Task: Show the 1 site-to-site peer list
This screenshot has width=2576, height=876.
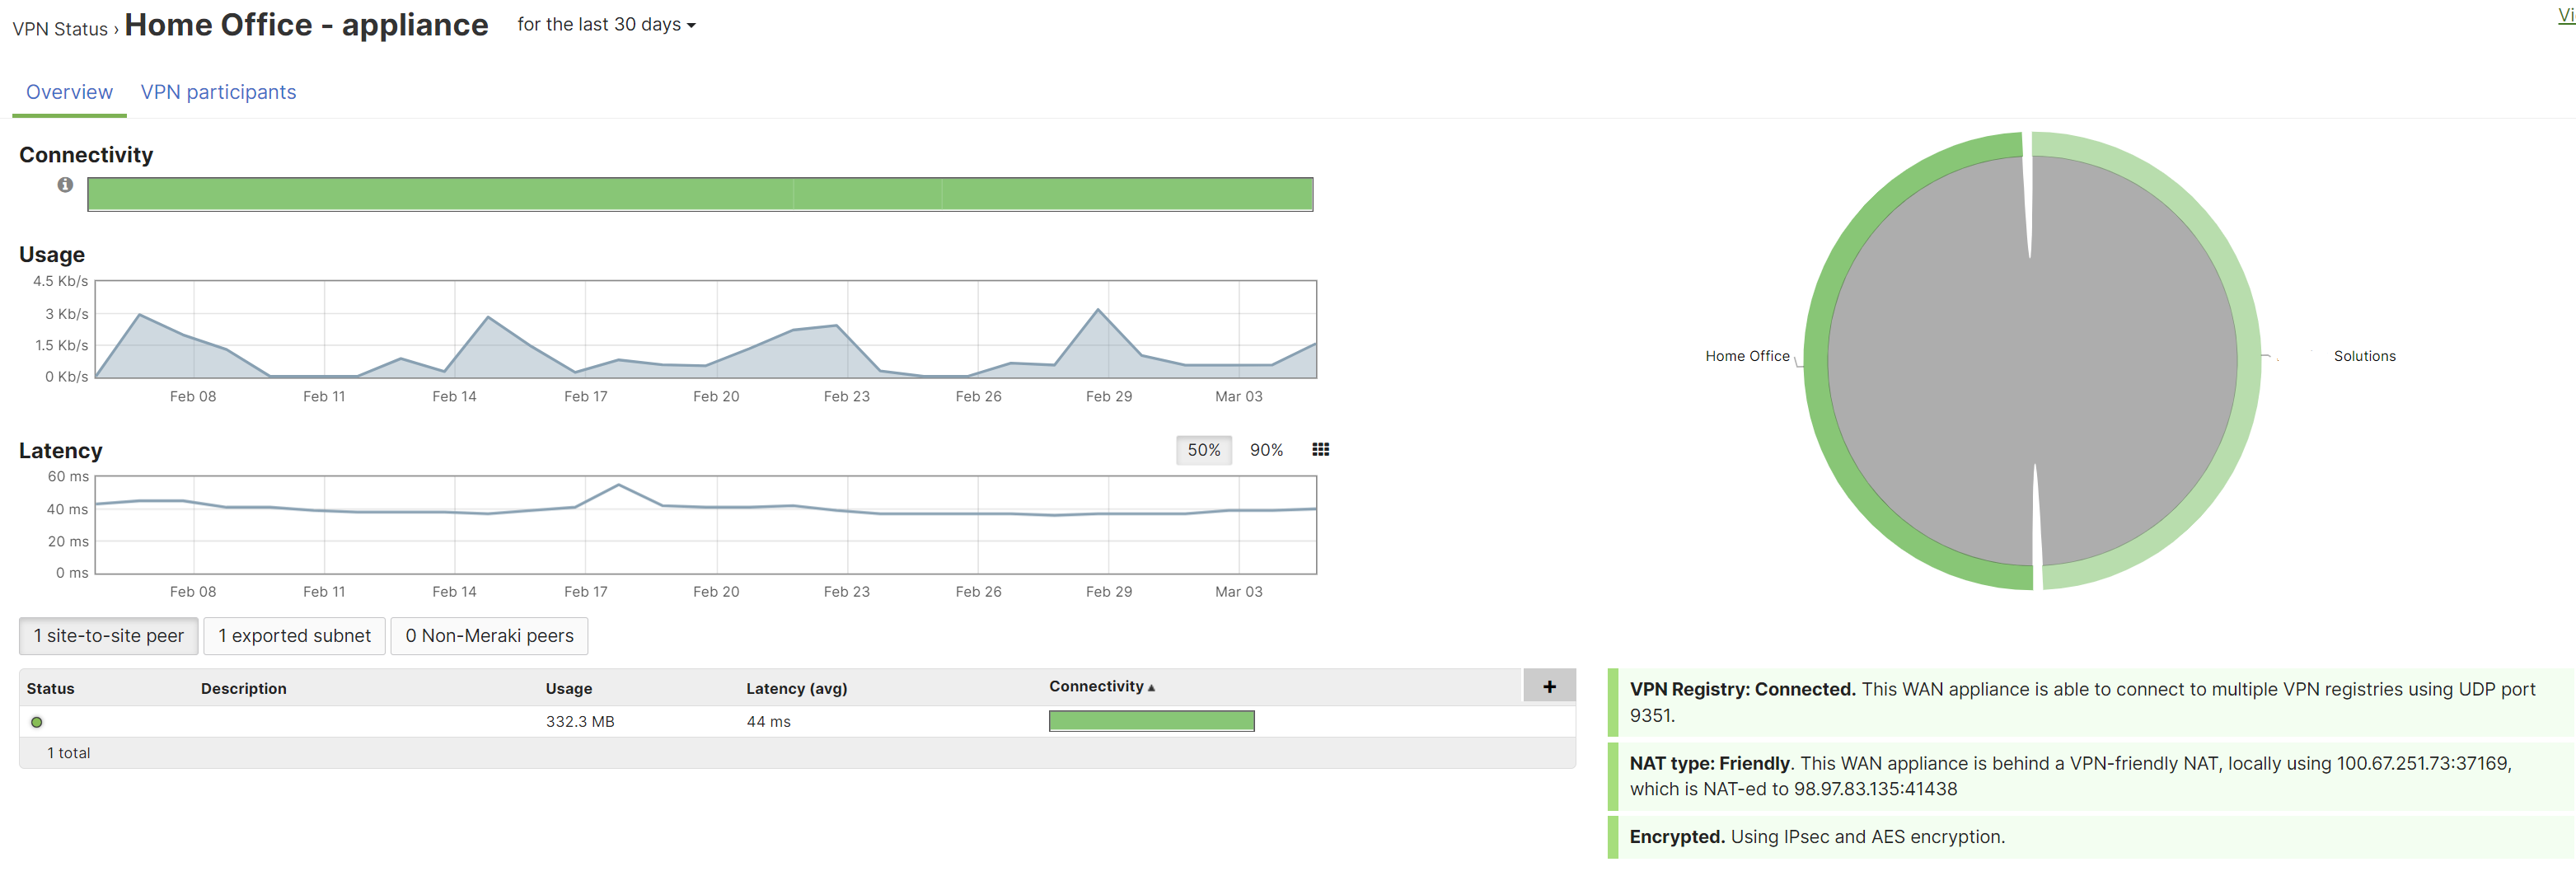Action: [x=109, y=636]
